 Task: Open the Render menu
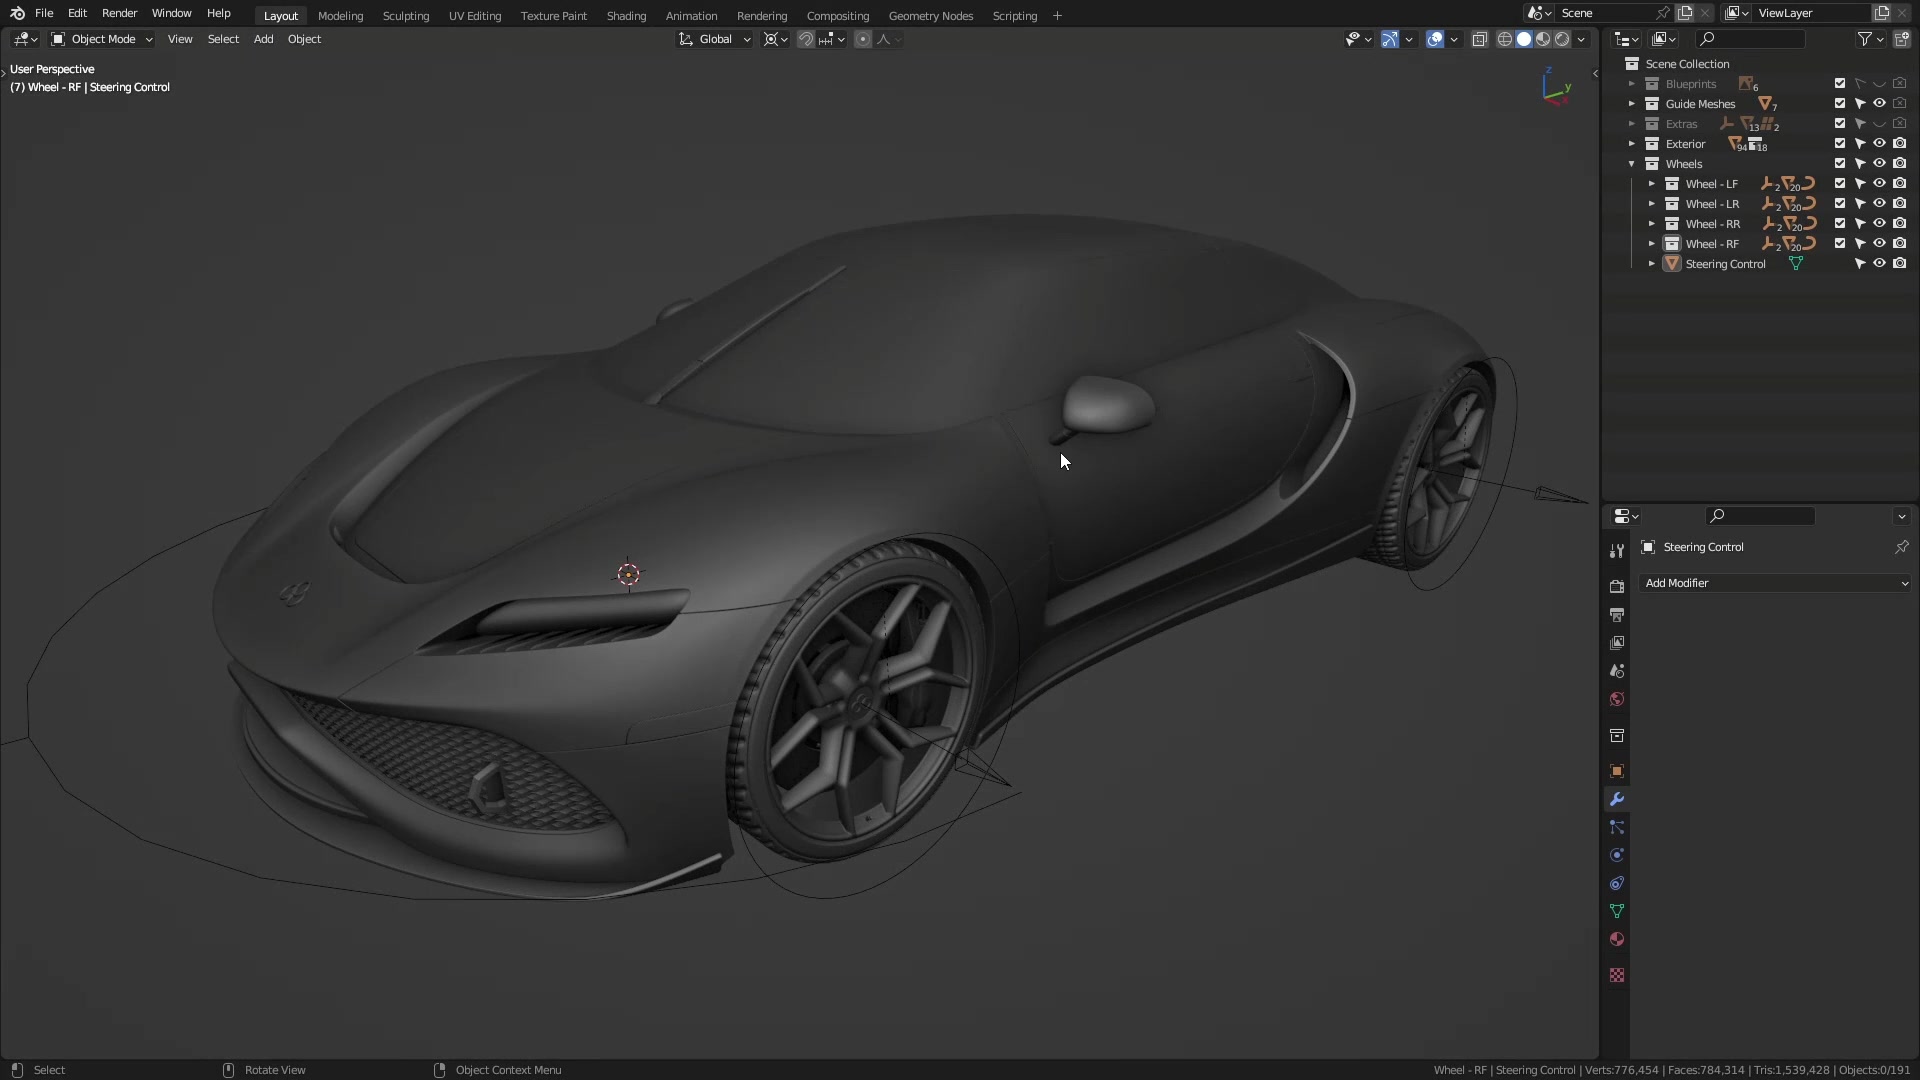(x=119, y=13)
